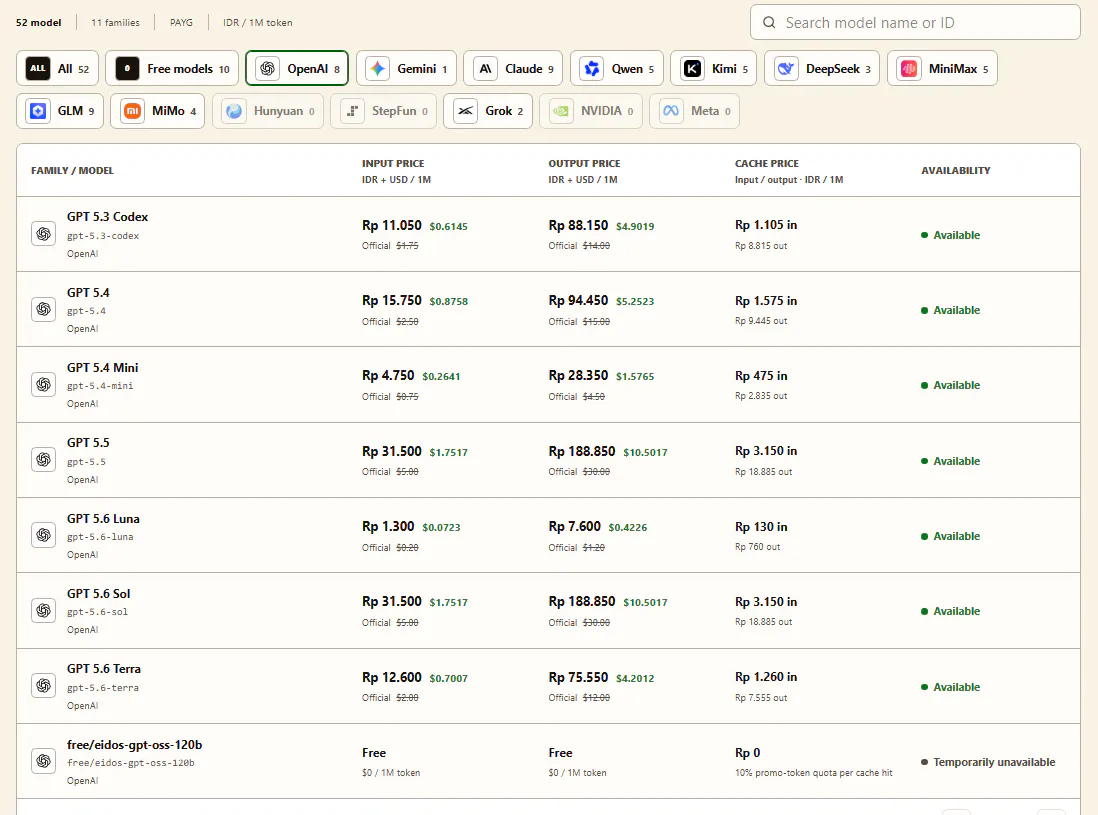1098x815 pixels.
Task: Click the 52 model summary label
Action: 39,22
